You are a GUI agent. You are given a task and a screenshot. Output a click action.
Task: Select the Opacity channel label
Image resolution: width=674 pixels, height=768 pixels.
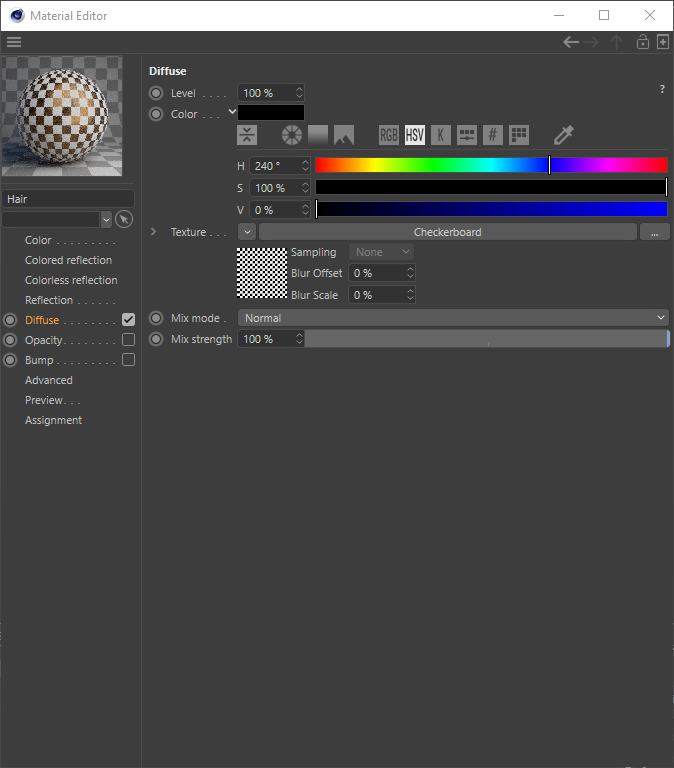tap(44, 340)
